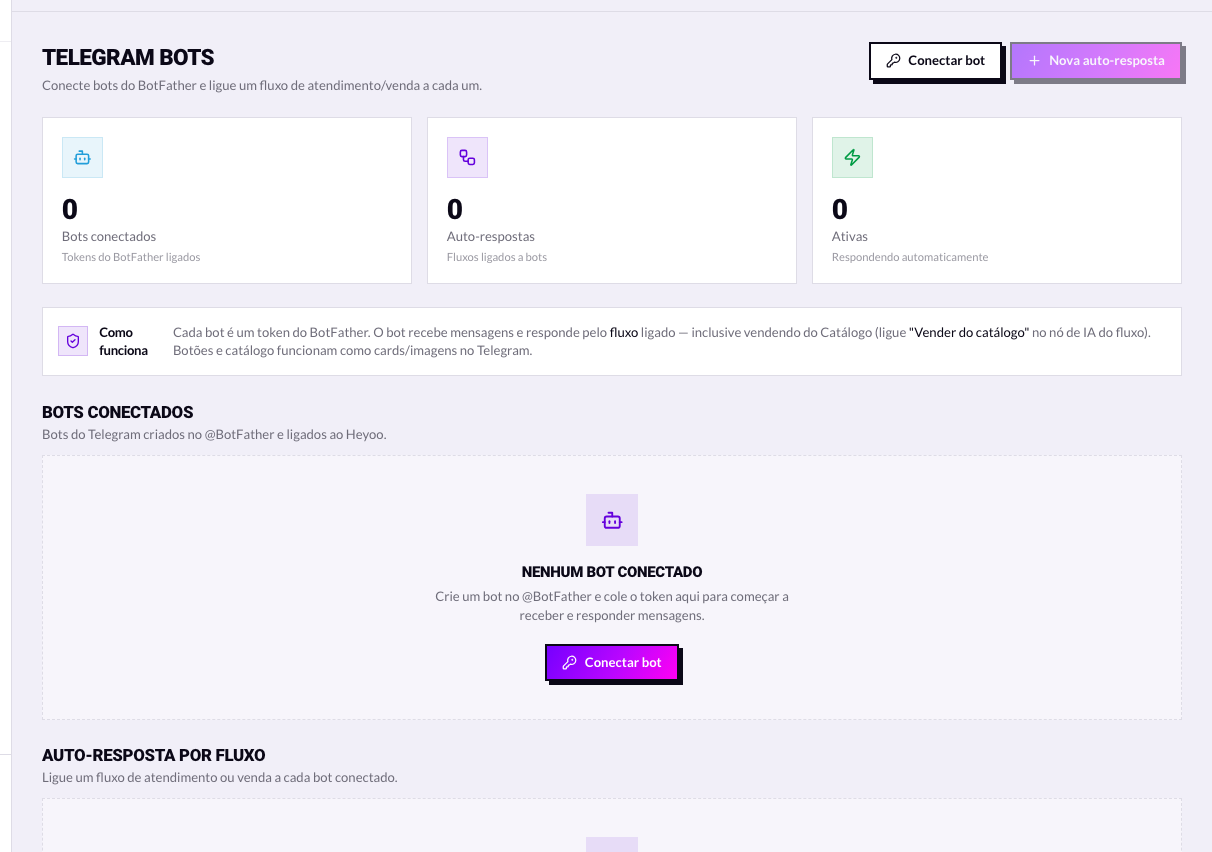Click the Conecte bots do BotFather subtitle
Screen dimensions: 1212x852
[262, 85]
